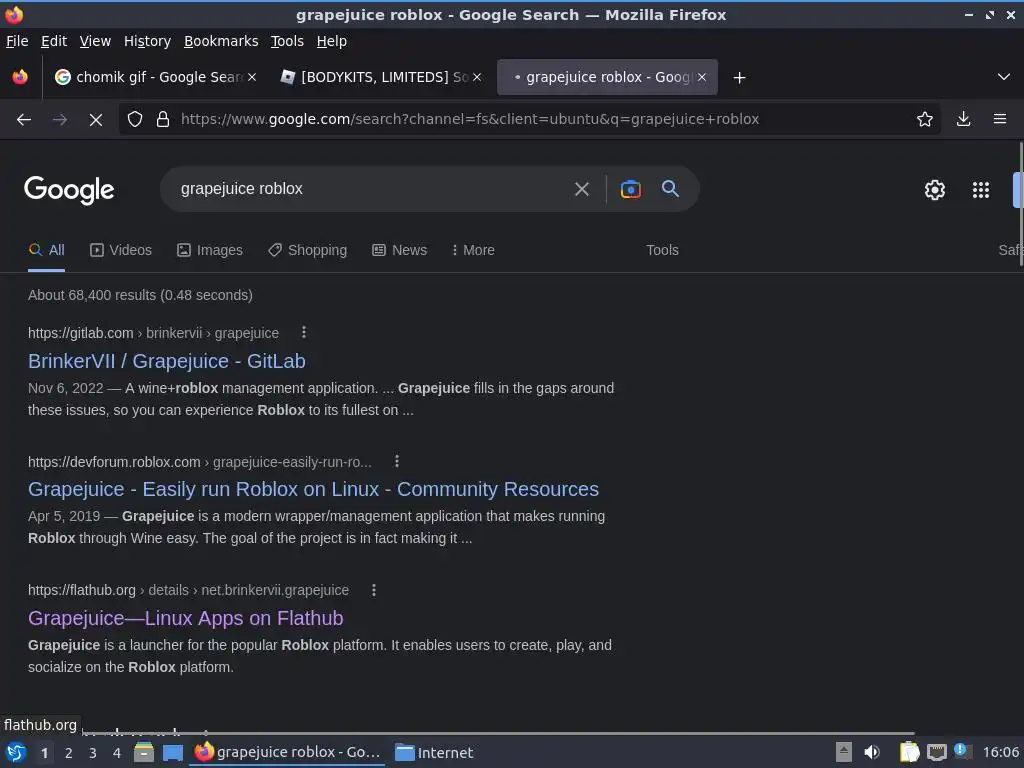Open BrinkerVII / Grapejuice - GitLab link
The image size is (1024, 768).
[x=167, y=361]
